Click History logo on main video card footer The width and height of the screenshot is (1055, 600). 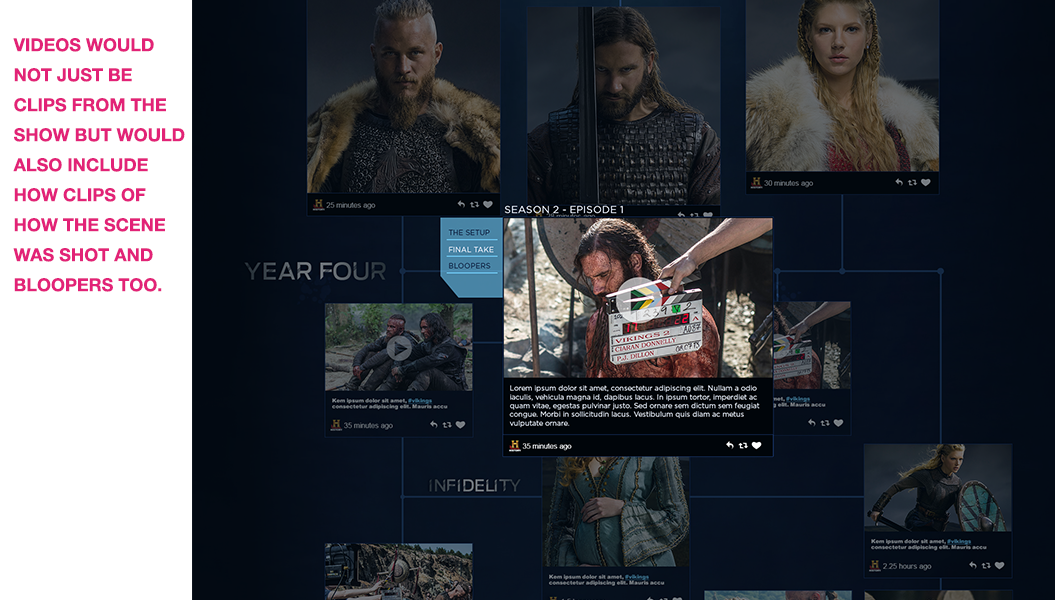[x=515, y=445]
